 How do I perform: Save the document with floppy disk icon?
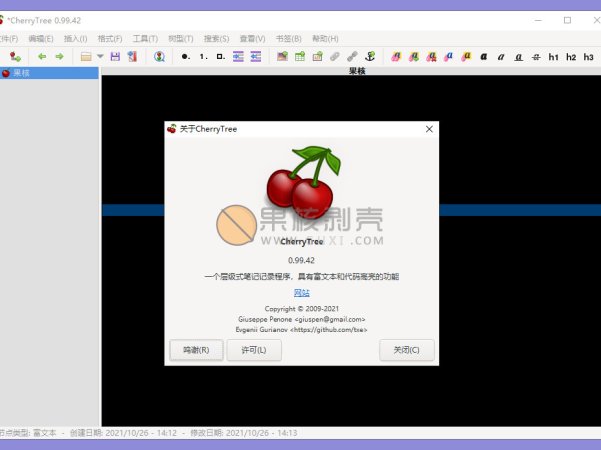click(x=115, y=57)
